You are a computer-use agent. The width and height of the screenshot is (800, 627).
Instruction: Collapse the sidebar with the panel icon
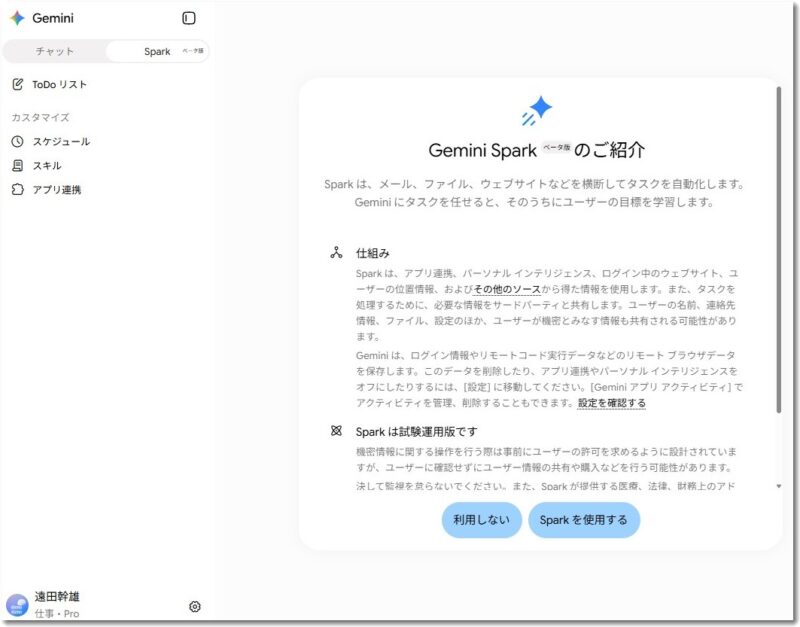[x=189, y=18]
